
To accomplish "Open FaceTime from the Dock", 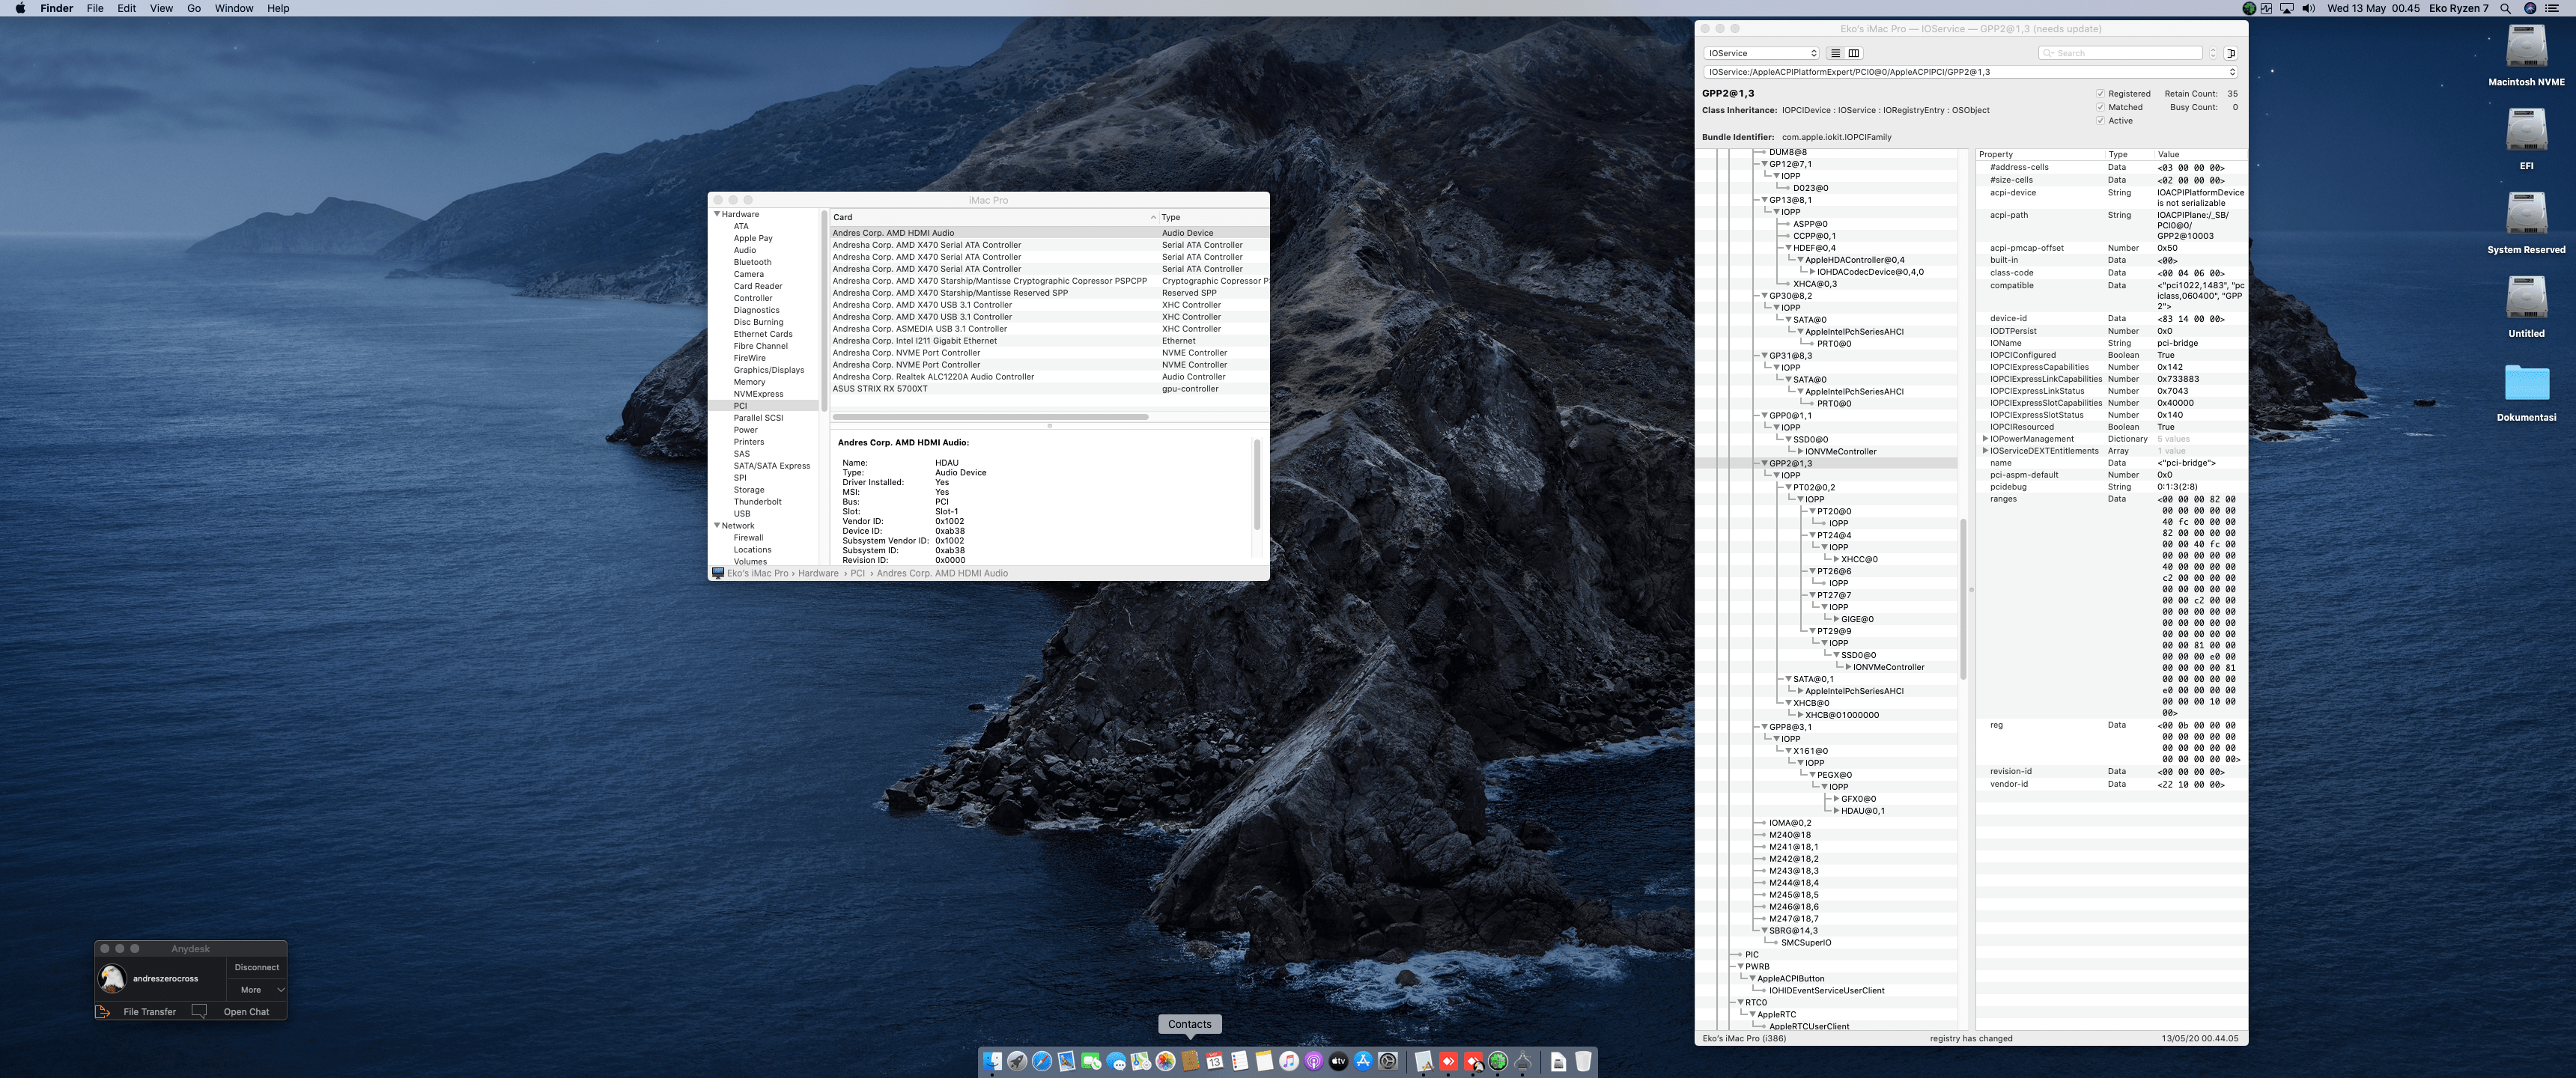I will pos(1091,1061).
